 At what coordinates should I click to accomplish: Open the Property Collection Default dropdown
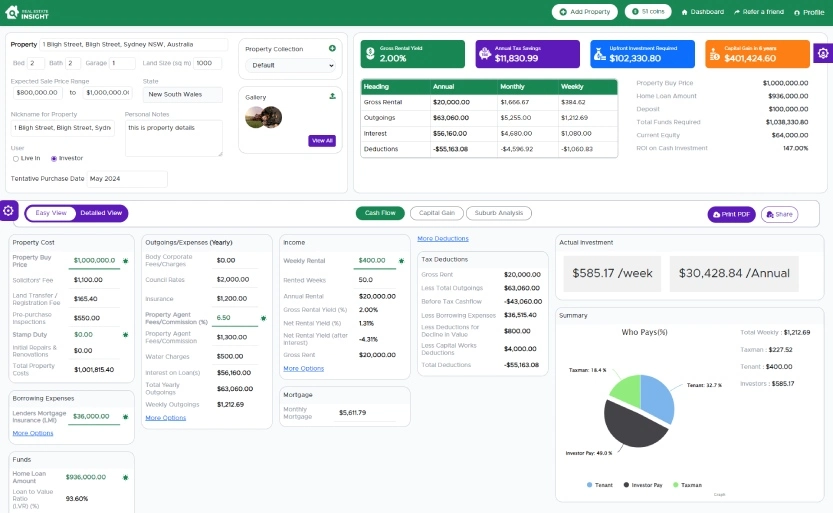click(x=290, y=65)
